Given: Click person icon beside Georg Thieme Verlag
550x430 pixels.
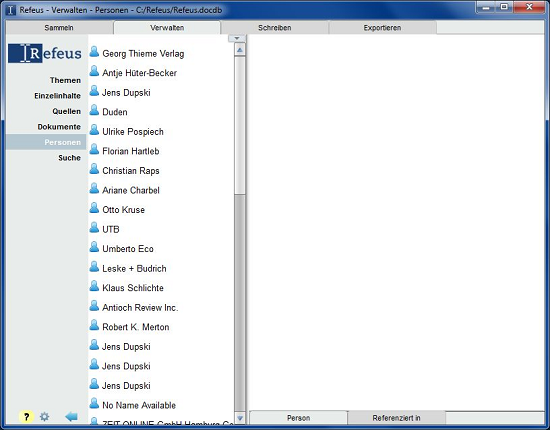Looking at the screenshot, I should pos(94,52).
